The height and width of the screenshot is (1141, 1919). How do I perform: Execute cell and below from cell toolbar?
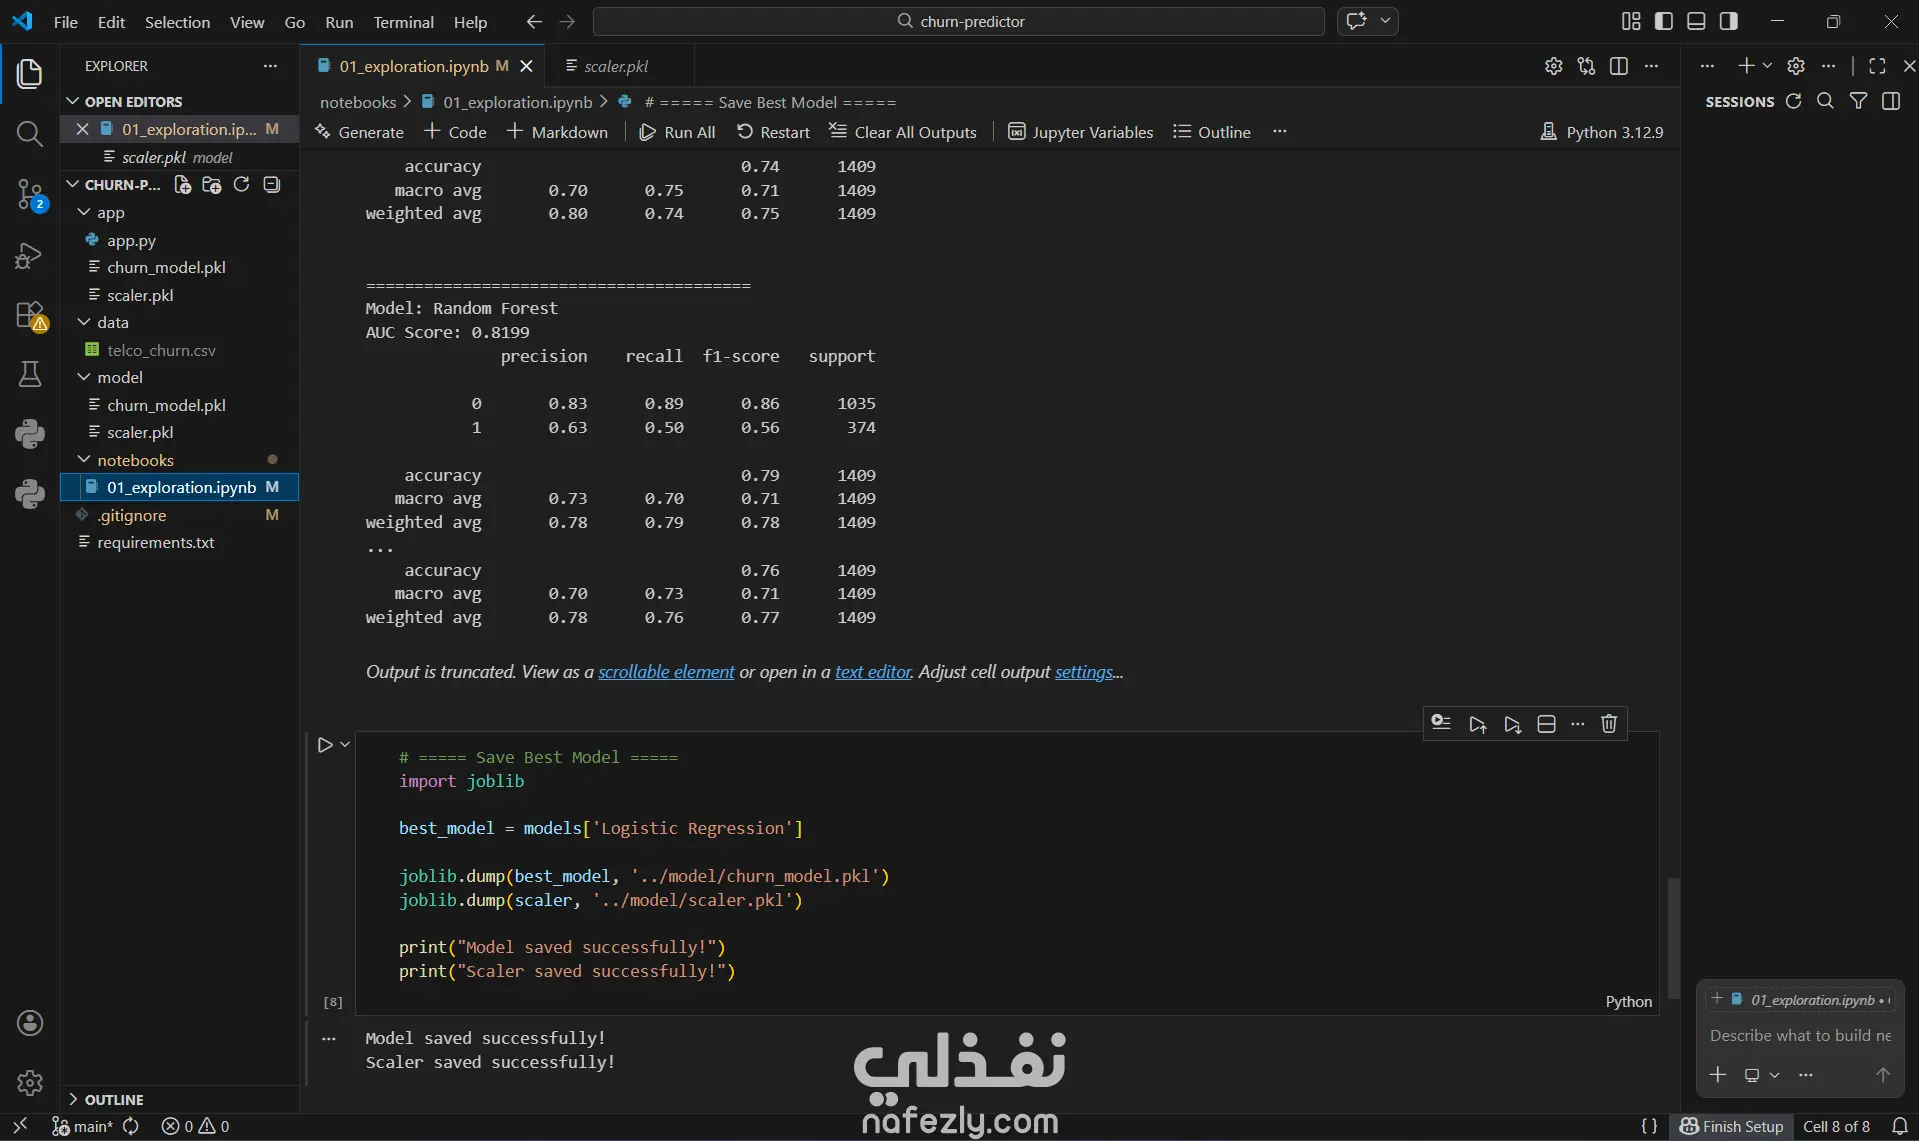[1513, 724]
